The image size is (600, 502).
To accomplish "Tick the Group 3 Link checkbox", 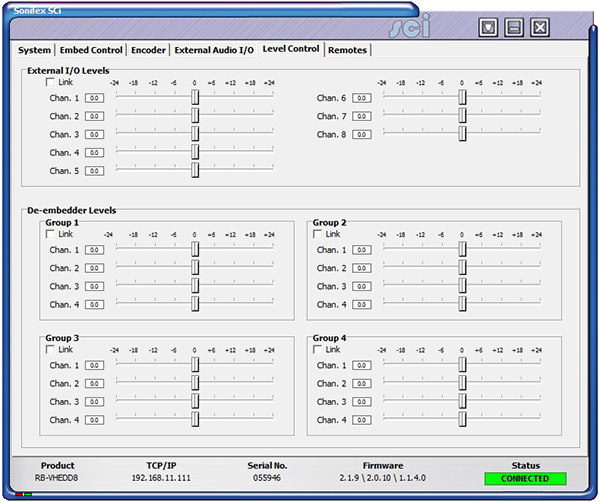I will pos(51,350).
